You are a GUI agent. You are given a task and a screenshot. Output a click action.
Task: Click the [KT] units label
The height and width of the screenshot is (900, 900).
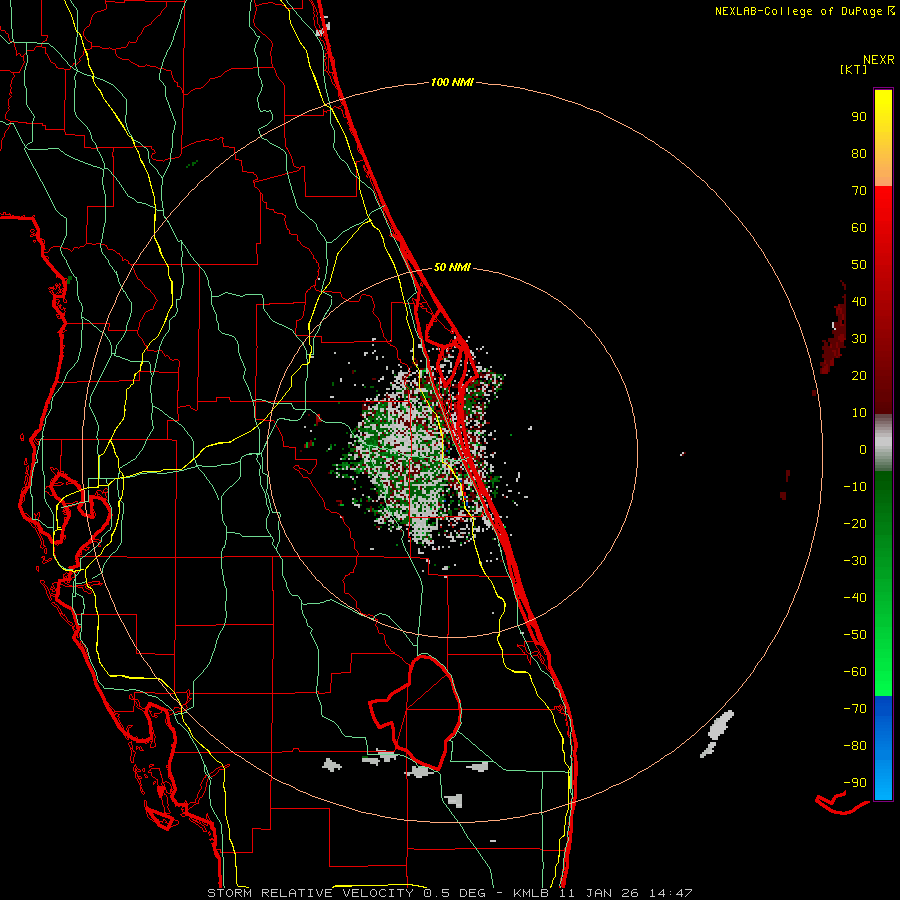[853, 69]
